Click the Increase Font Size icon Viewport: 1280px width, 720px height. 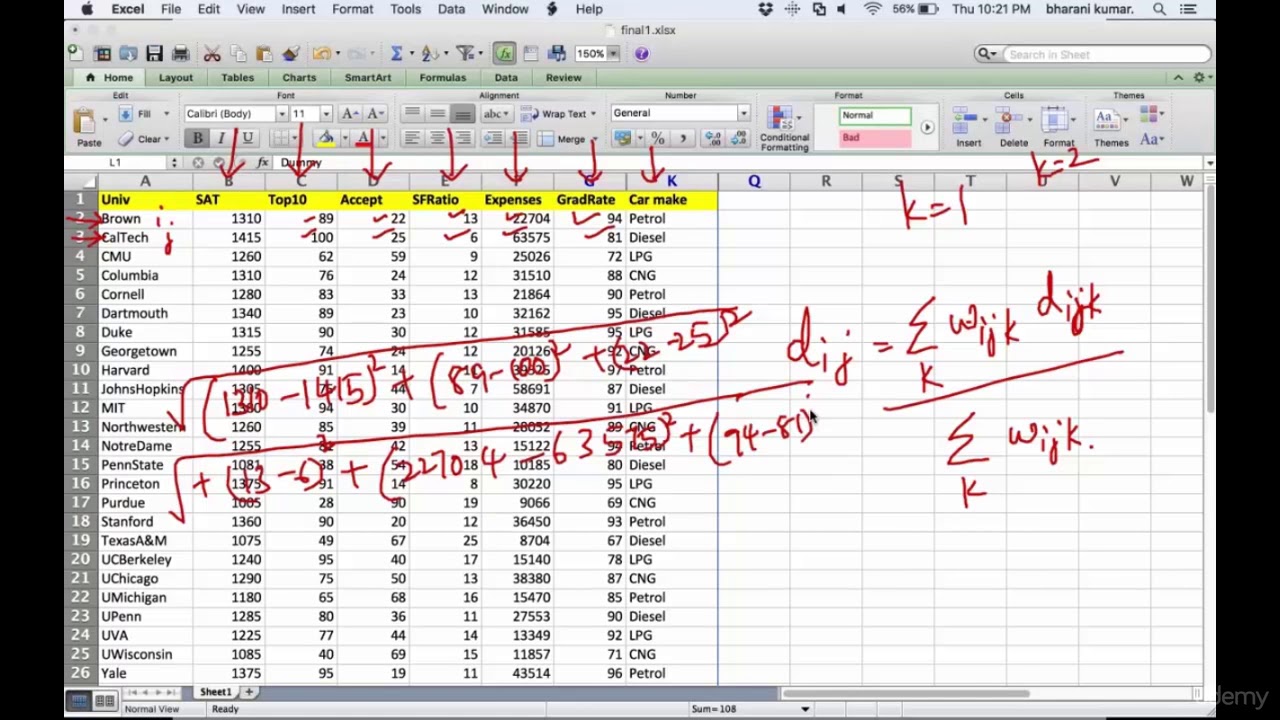point(350,114)
